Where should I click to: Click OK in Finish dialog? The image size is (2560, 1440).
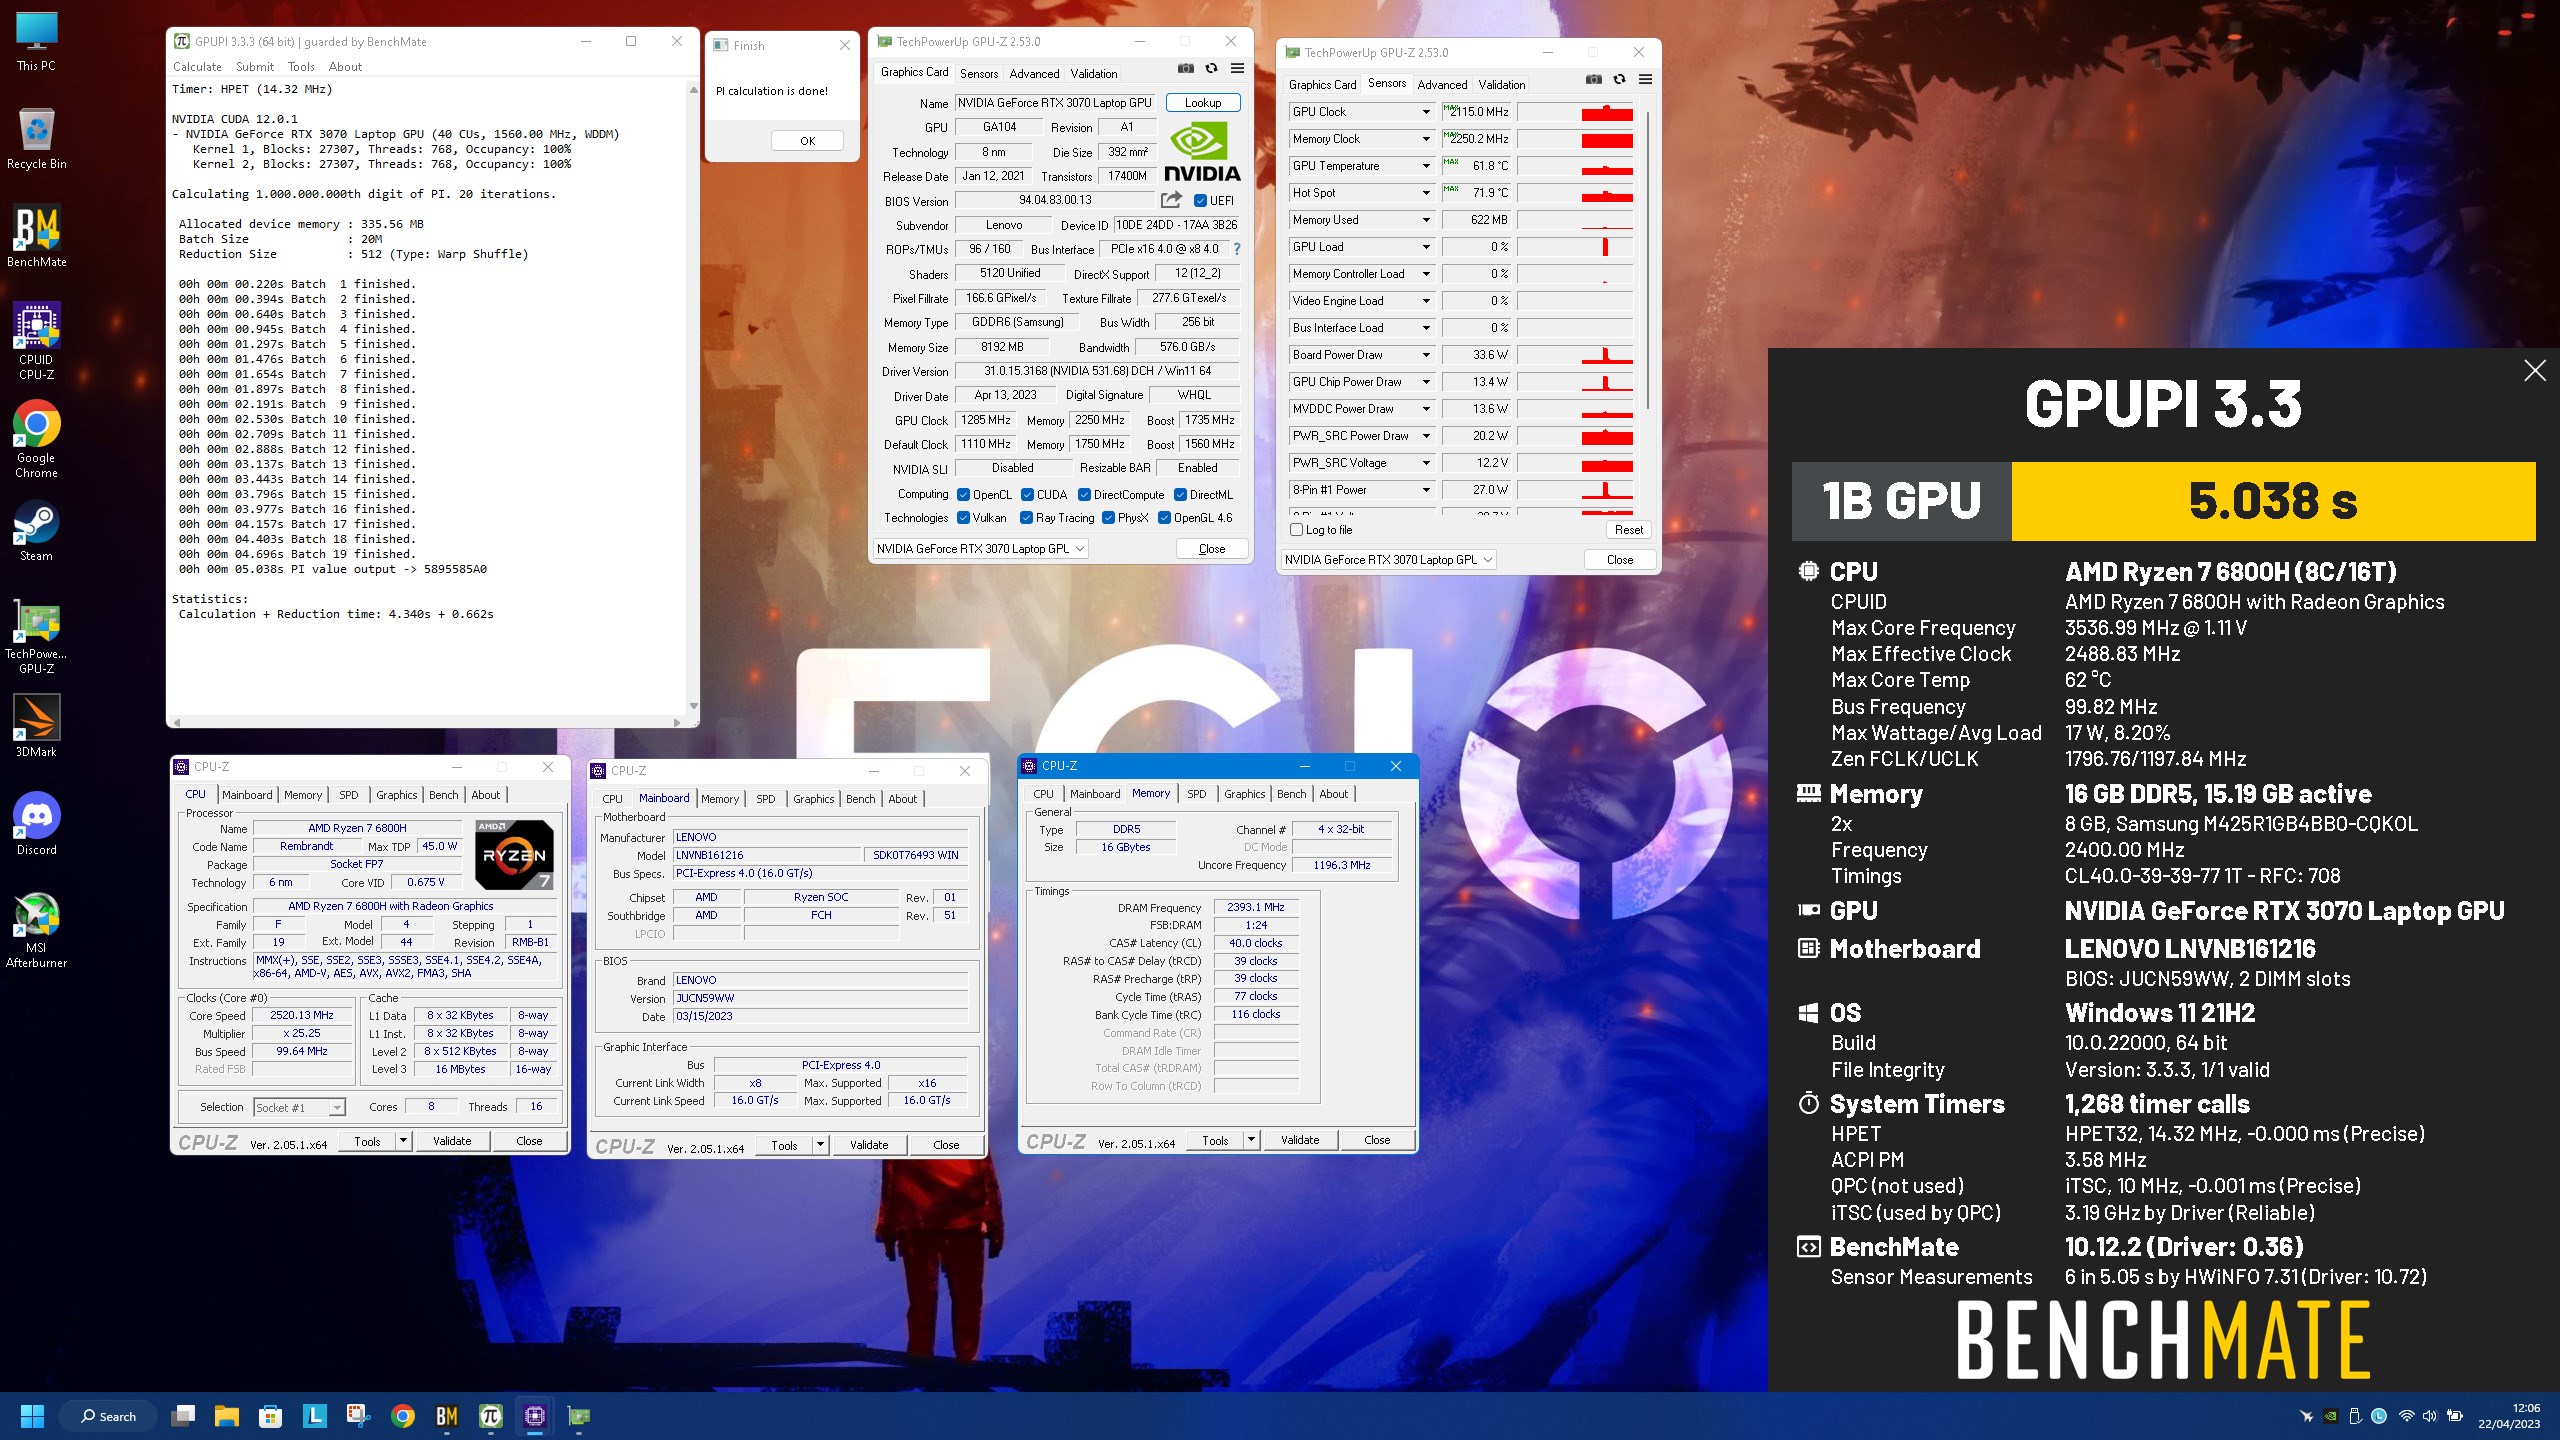pos(807,141)
